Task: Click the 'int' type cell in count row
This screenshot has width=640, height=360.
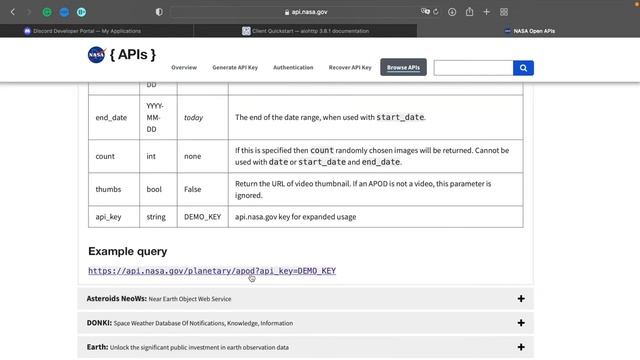Action: coord(158,156)
